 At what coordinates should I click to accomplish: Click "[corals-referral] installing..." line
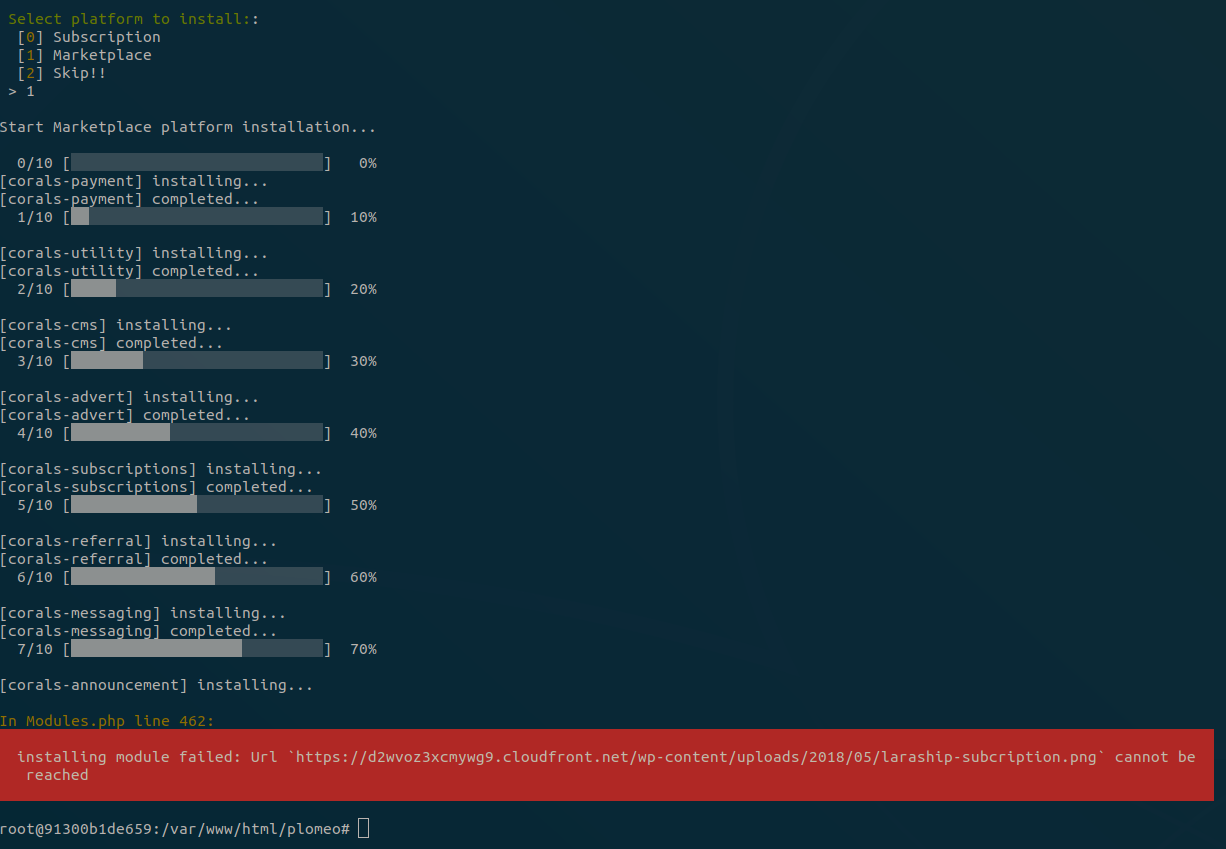(139, 541)
